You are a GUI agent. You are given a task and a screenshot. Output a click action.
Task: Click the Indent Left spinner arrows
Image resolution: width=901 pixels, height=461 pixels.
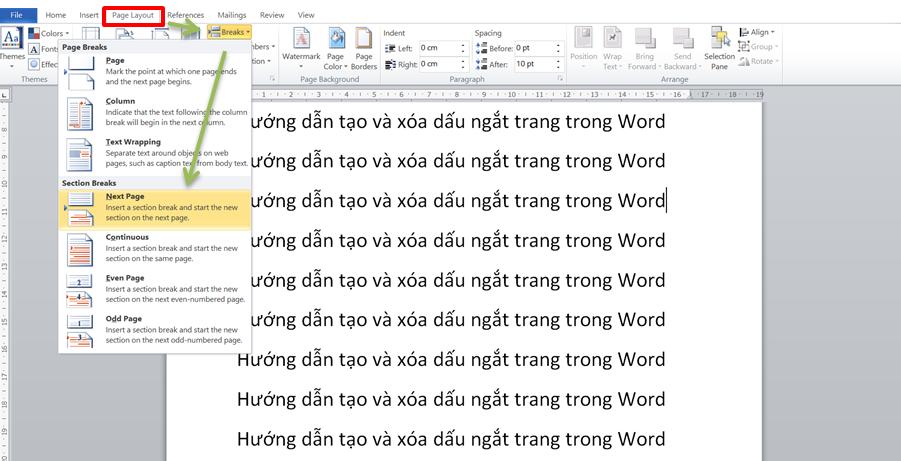pyautogui.click(x=464, y=48)
